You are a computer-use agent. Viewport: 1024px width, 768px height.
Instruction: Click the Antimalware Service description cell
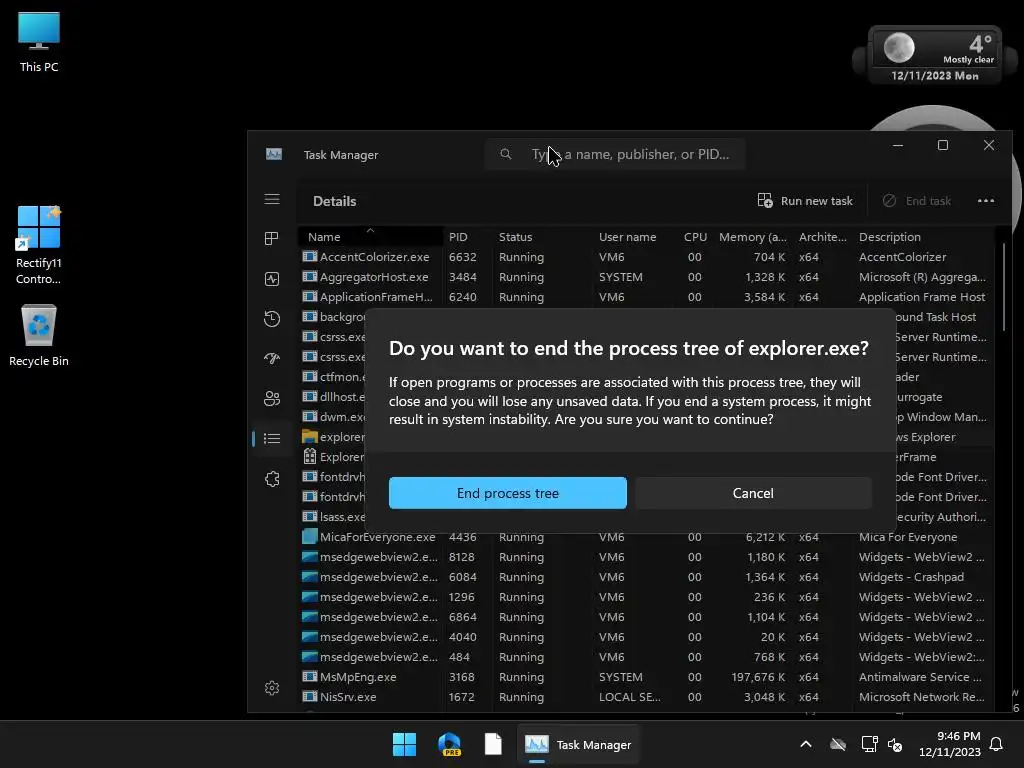(920, 677)
